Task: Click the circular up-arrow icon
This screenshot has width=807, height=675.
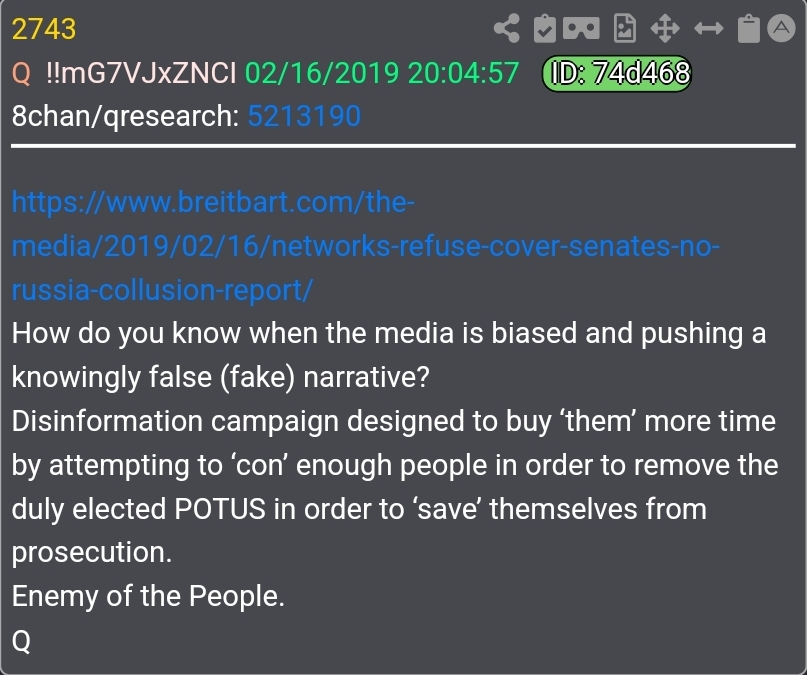Action: pyautogui.click(x=781, y=28)
